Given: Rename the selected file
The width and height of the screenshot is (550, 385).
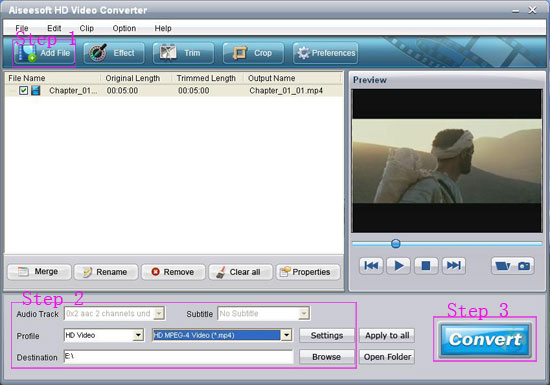Looking at the screenshot, I should point(106,272).
